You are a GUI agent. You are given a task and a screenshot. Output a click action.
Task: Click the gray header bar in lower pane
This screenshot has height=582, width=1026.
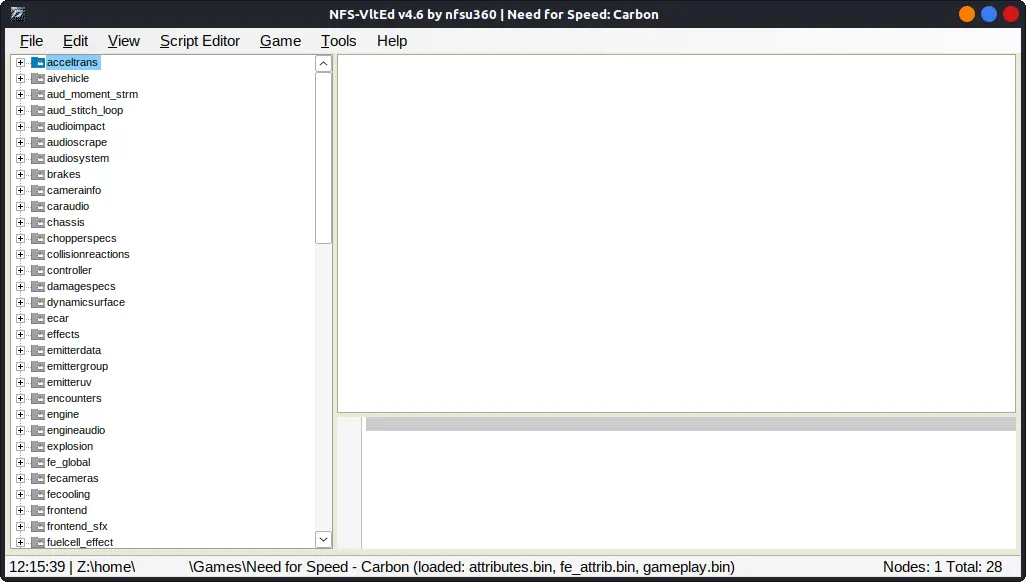(x=690, y=424)
